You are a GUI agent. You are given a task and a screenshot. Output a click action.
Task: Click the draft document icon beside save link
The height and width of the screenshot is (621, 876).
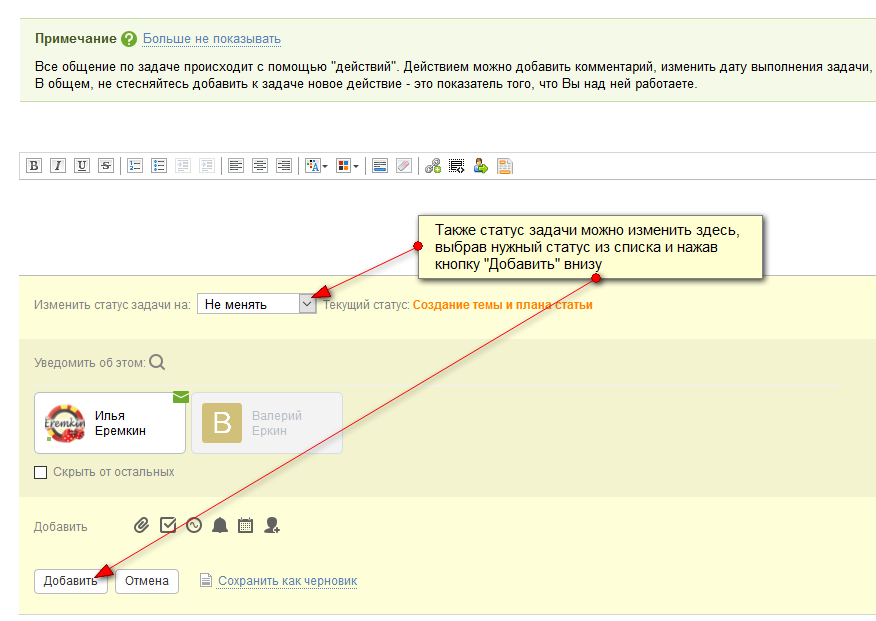[206, 581]
